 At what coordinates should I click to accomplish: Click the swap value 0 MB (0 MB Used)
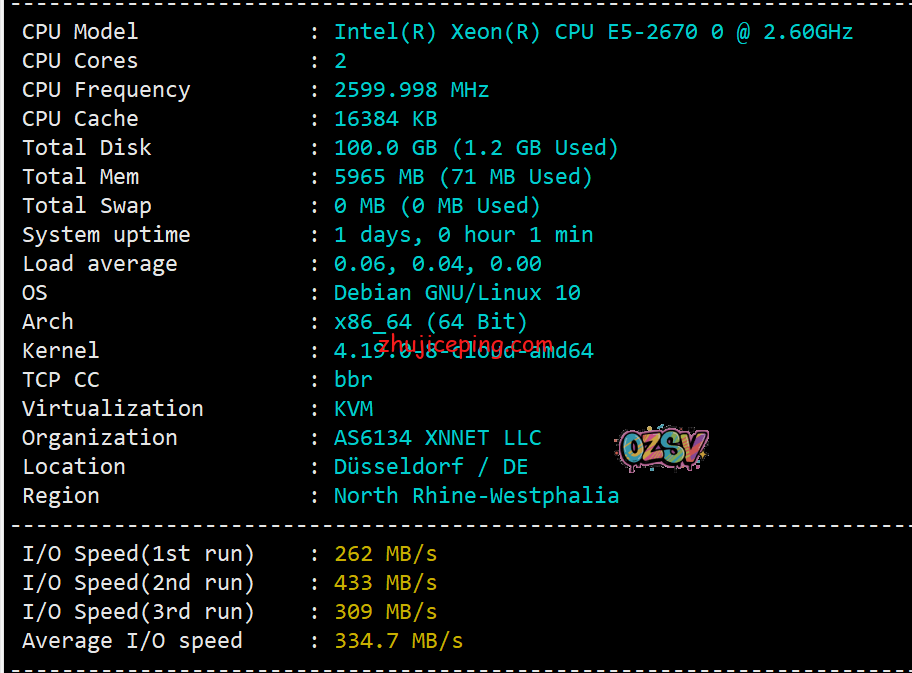coord(437,206)
